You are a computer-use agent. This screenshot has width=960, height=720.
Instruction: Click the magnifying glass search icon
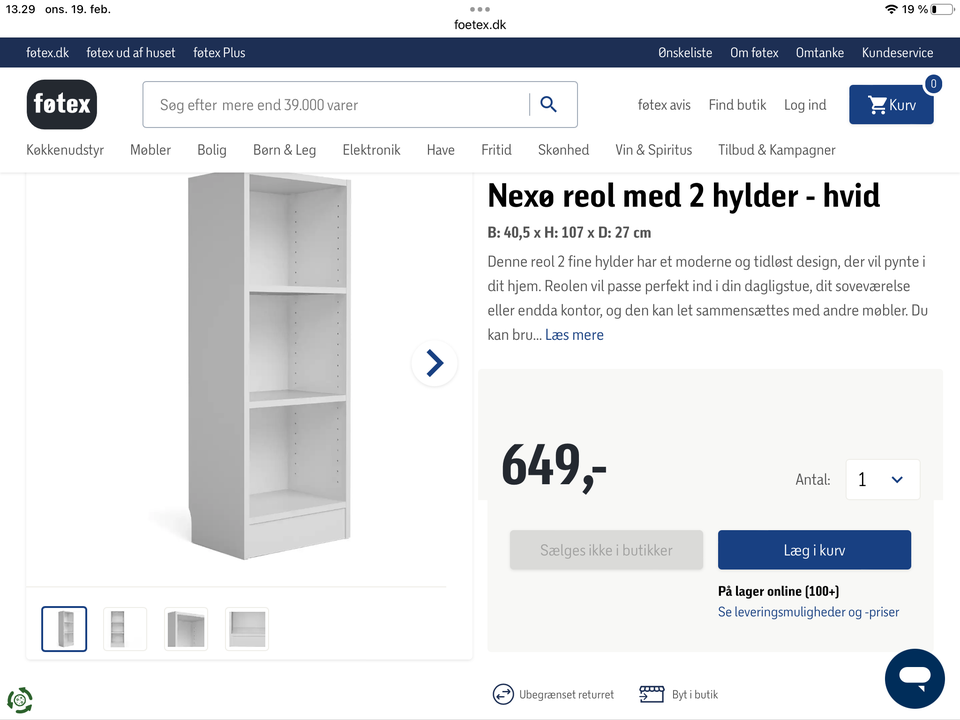[548, 104]
